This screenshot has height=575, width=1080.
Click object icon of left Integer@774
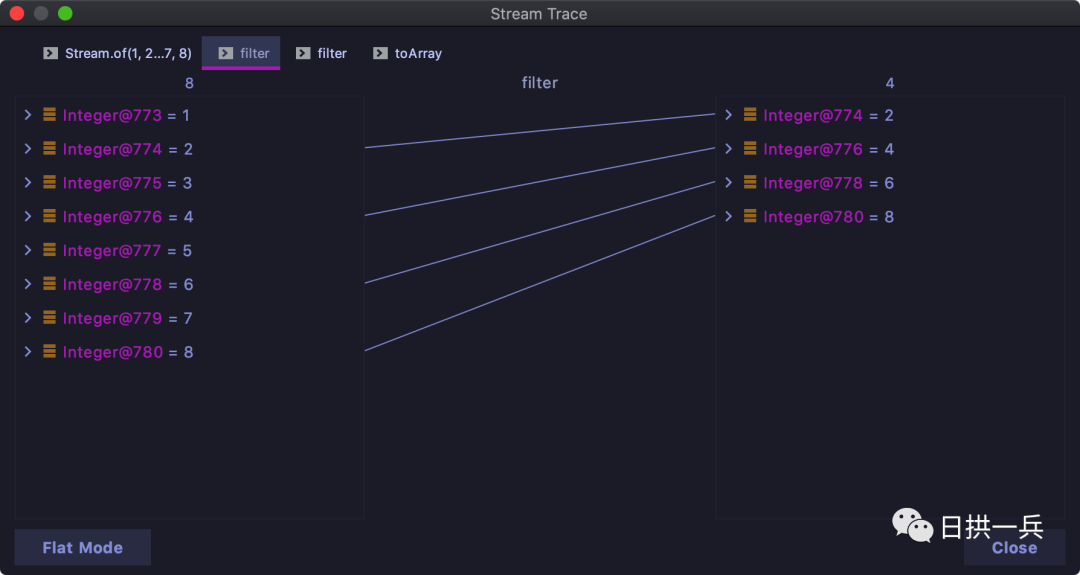tap(49, 148)
